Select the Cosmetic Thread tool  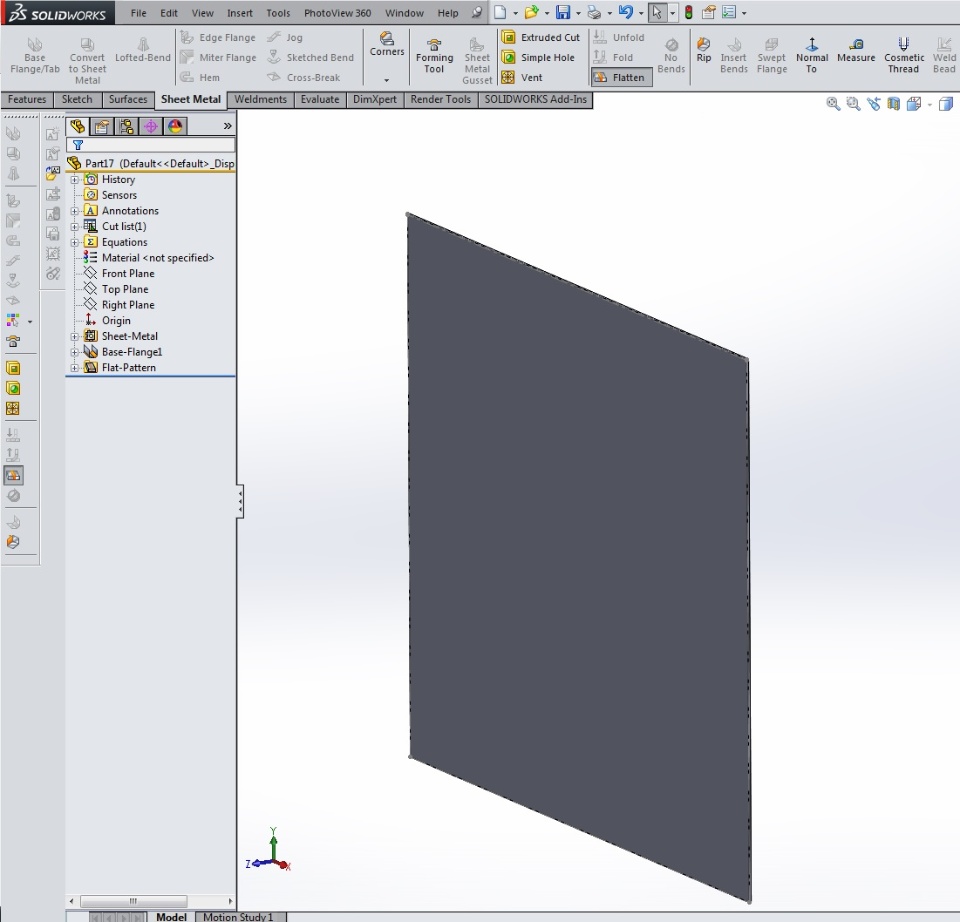(x=904, y=55)
